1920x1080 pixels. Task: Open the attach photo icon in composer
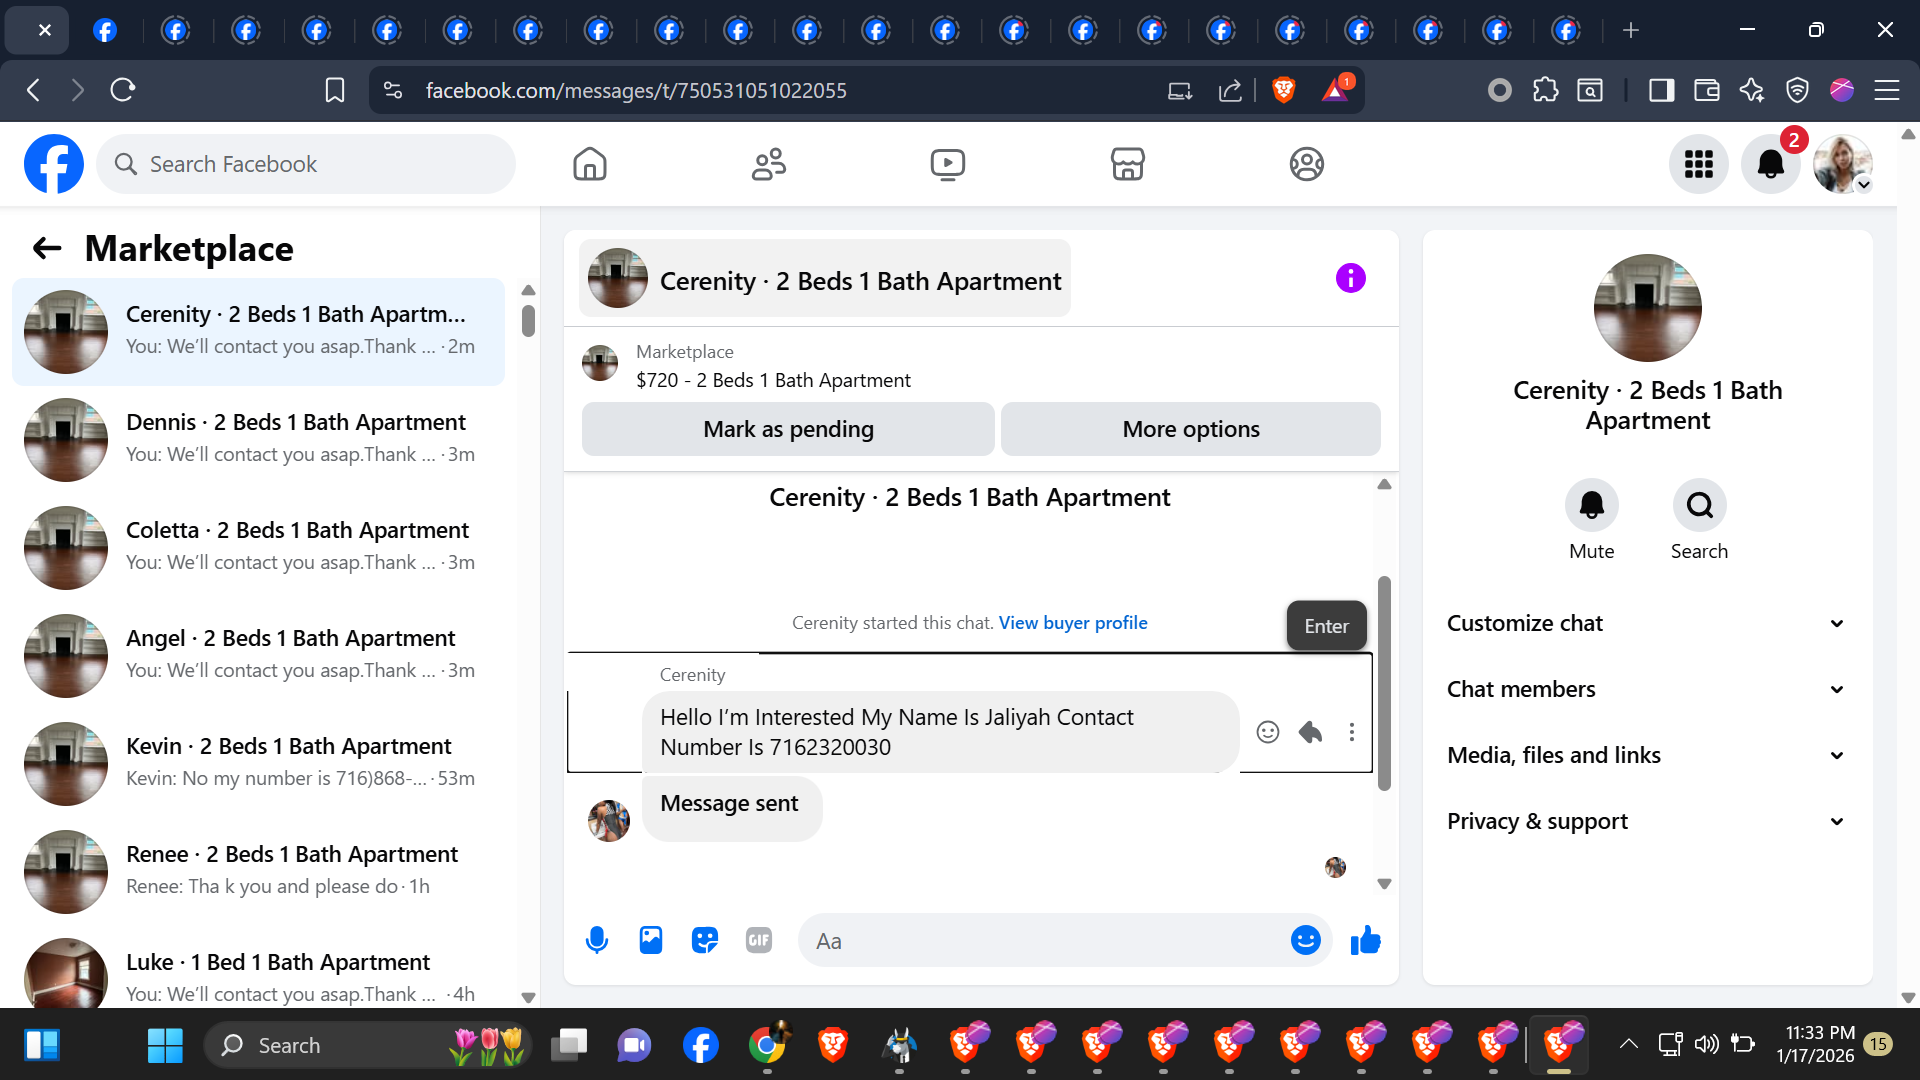pyautogui.click(x=651, y=940)
